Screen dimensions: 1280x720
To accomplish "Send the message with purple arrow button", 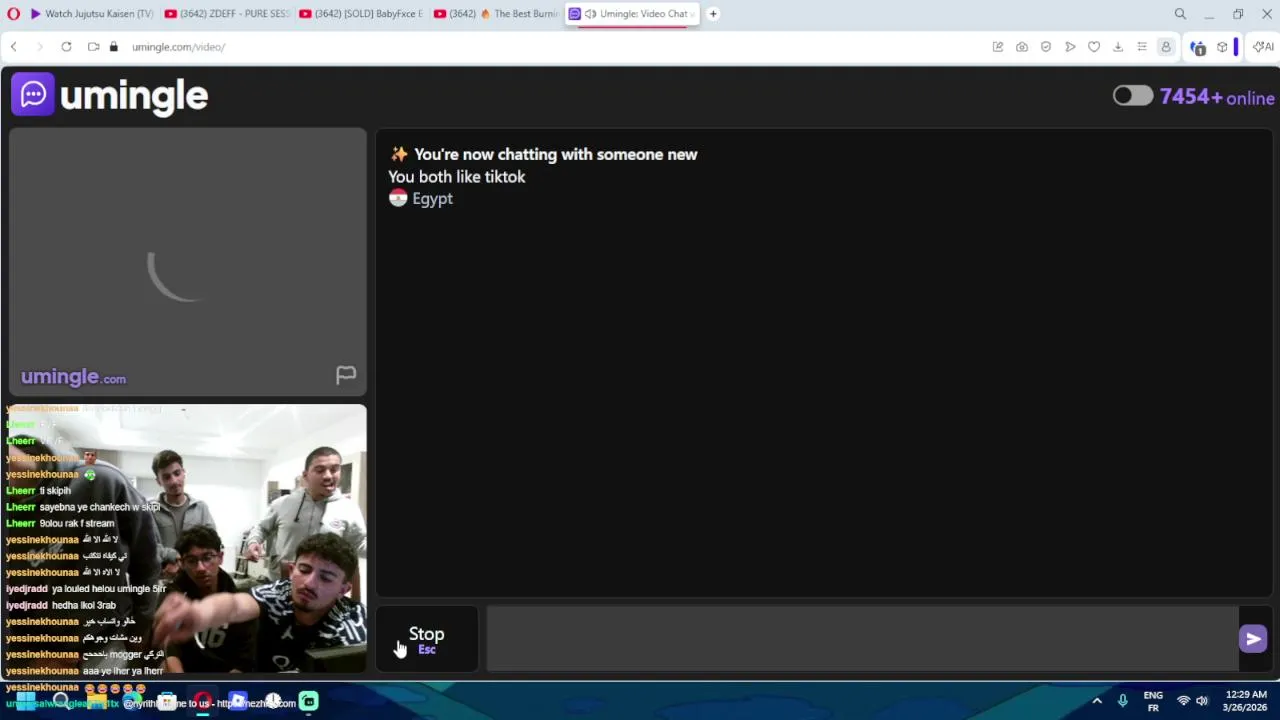I will (x=1253, y=639).
